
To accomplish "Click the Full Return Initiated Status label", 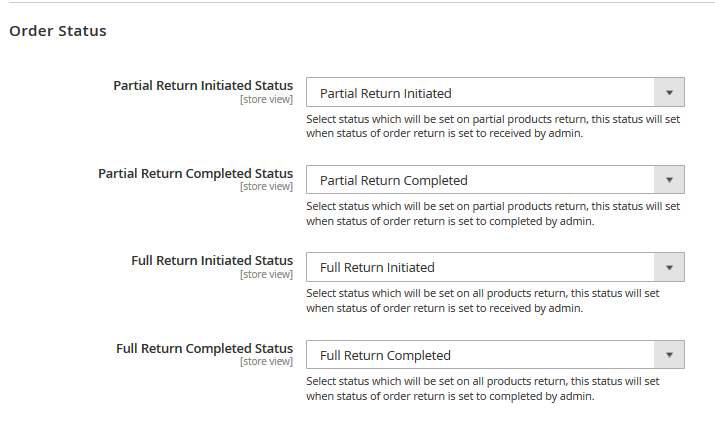I will point(212,260).
